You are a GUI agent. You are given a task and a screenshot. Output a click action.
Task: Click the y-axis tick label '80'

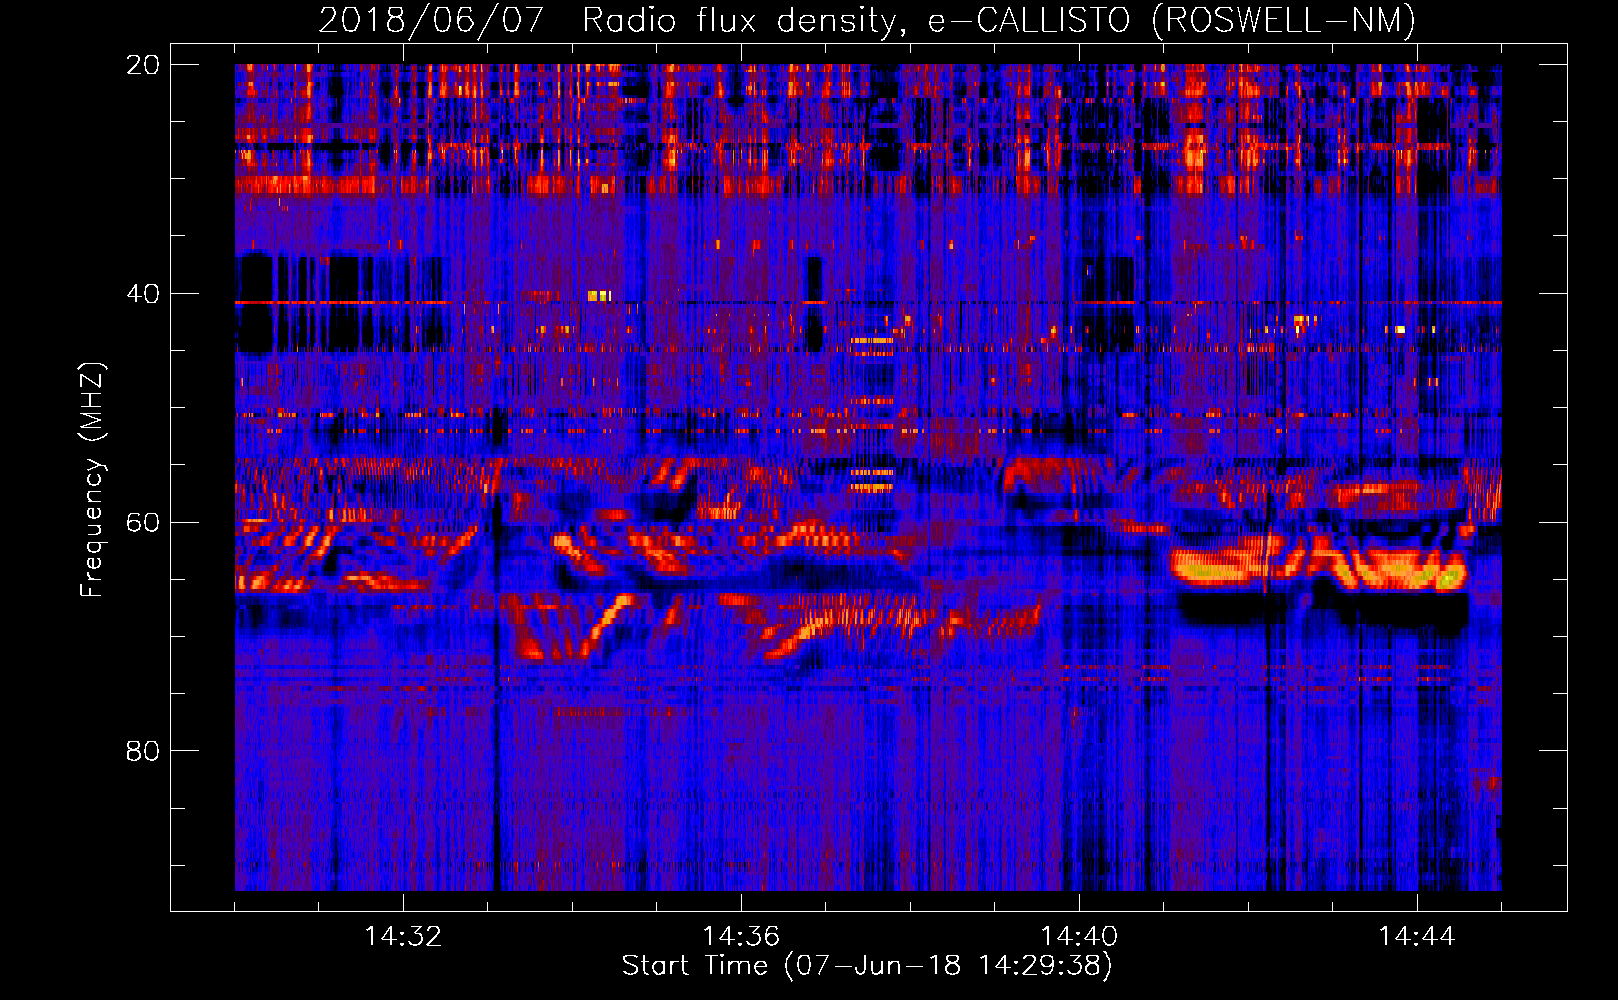pos(142,750)
